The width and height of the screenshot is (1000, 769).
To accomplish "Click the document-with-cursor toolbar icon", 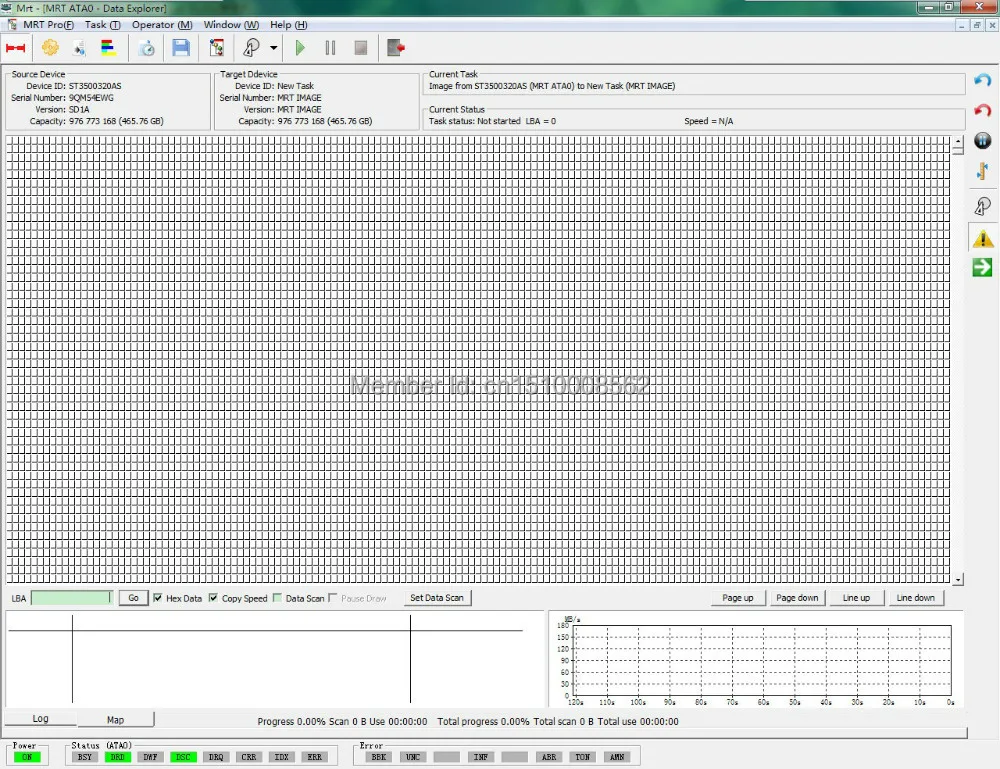I will (78, 48).
